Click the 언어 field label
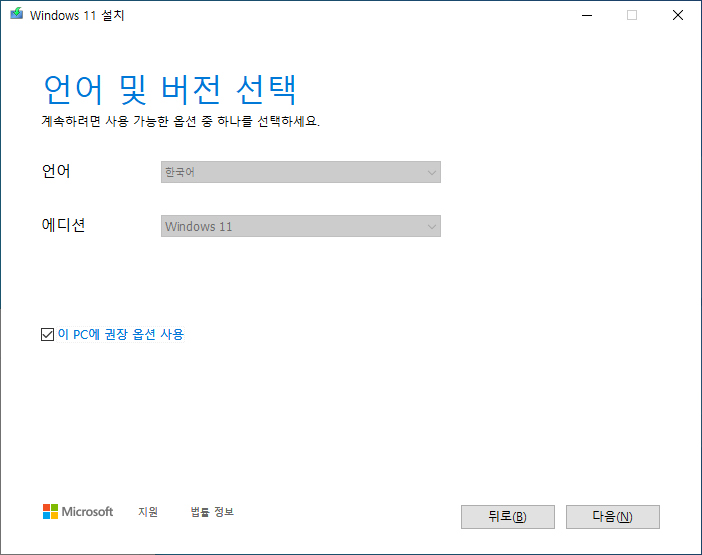 point(56,171)
